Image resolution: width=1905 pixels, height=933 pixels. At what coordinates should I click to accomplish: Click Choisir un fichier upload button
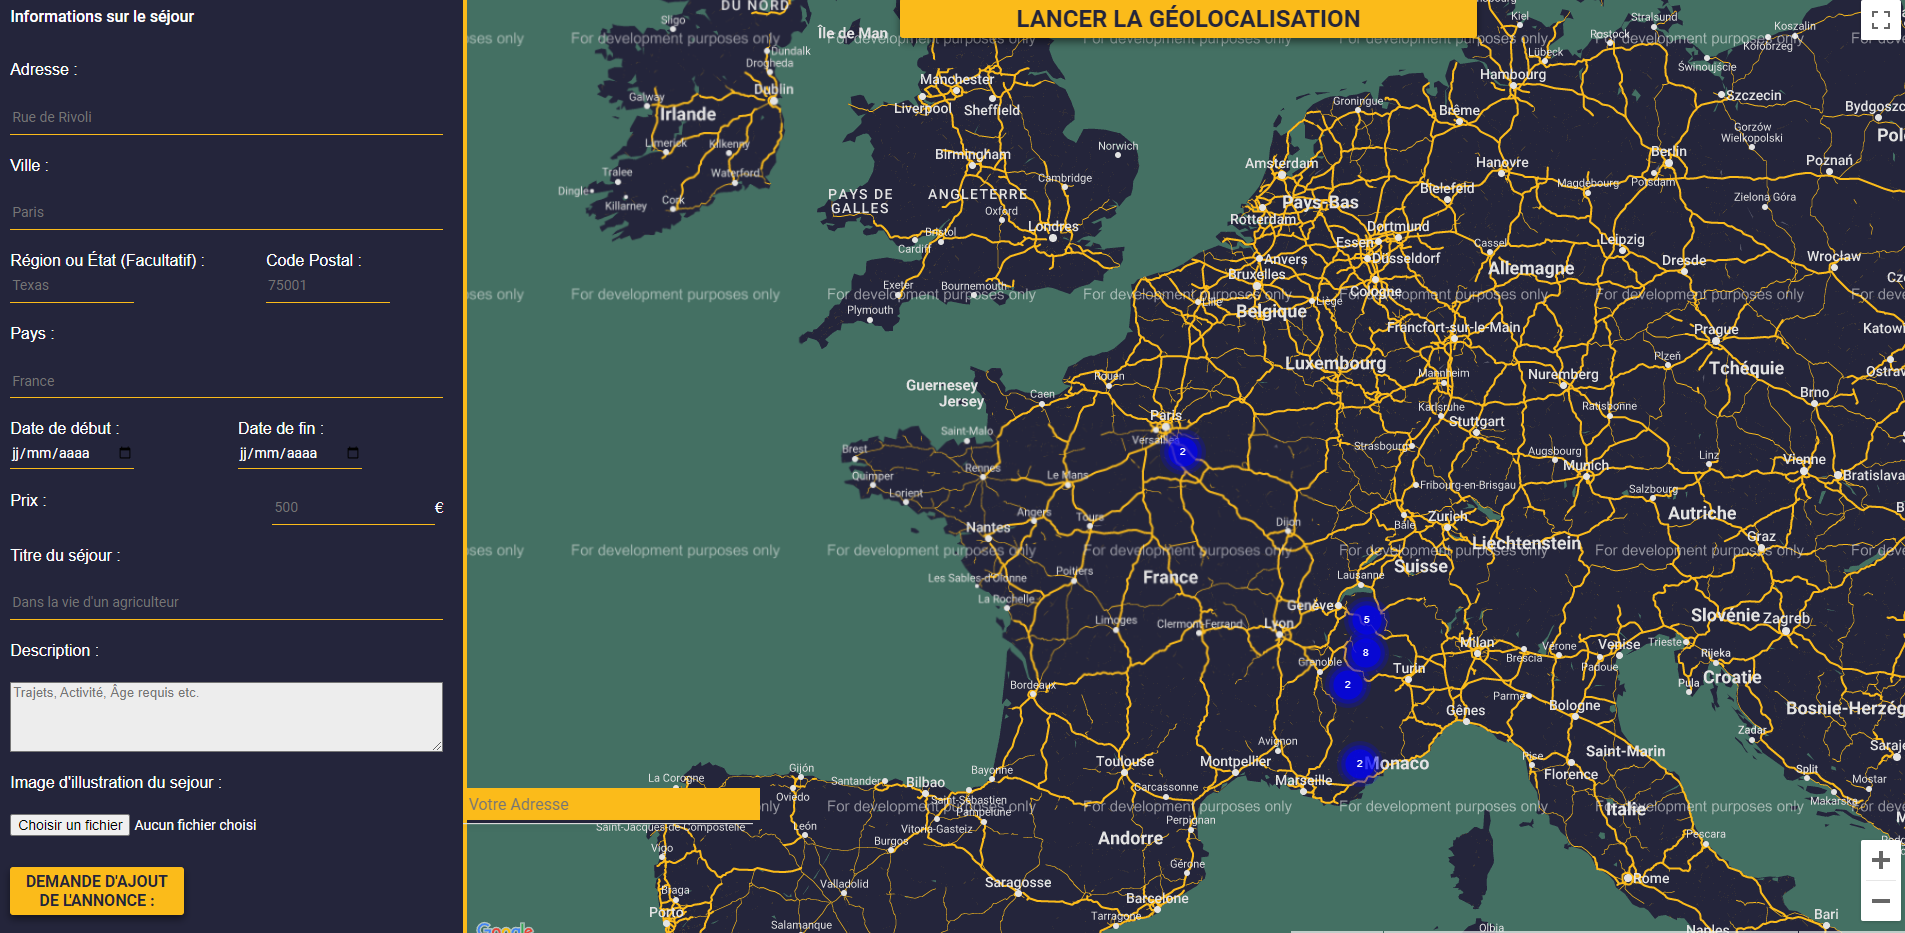70,825
